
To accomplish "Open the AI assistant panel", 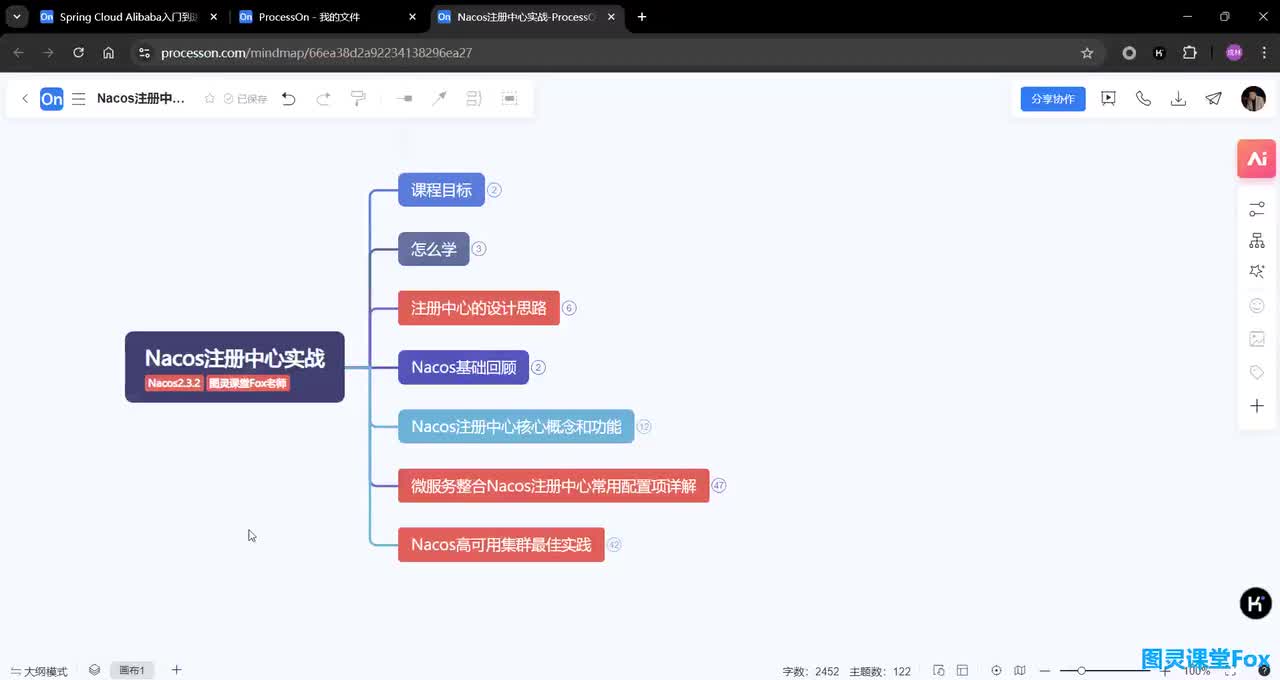I will coord(1257,159).
